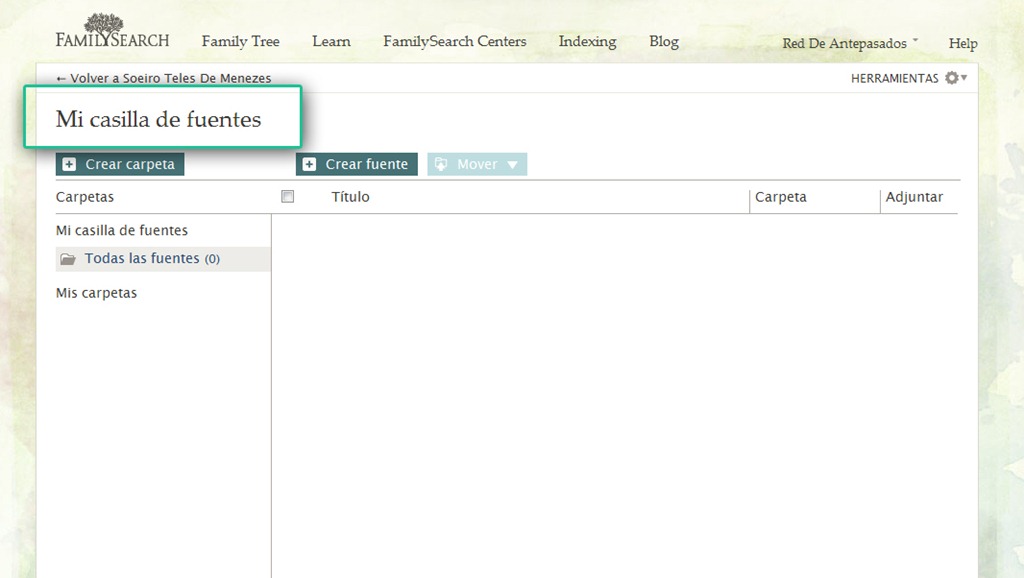Click the plus icon on Crear carpeta
Image resolution: width=1024 pixels, height=578 pixels.
pos(69,165)
